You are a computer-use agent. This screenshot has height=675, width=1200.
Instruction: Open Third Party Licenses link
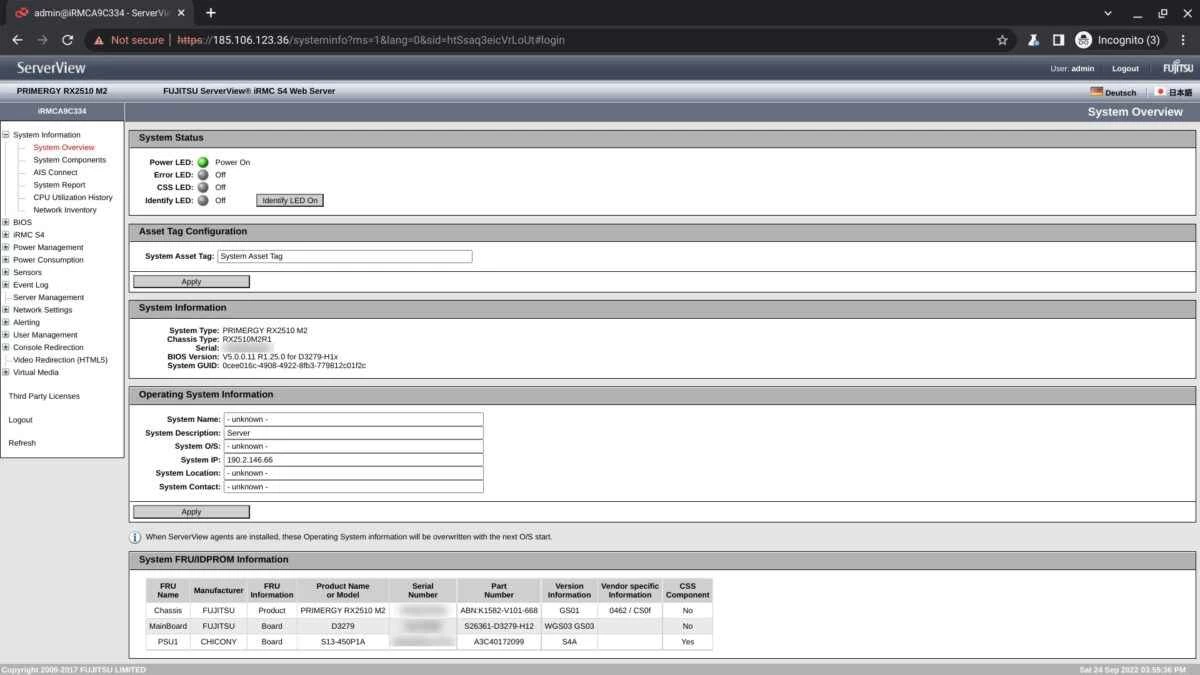coord(44,396)
